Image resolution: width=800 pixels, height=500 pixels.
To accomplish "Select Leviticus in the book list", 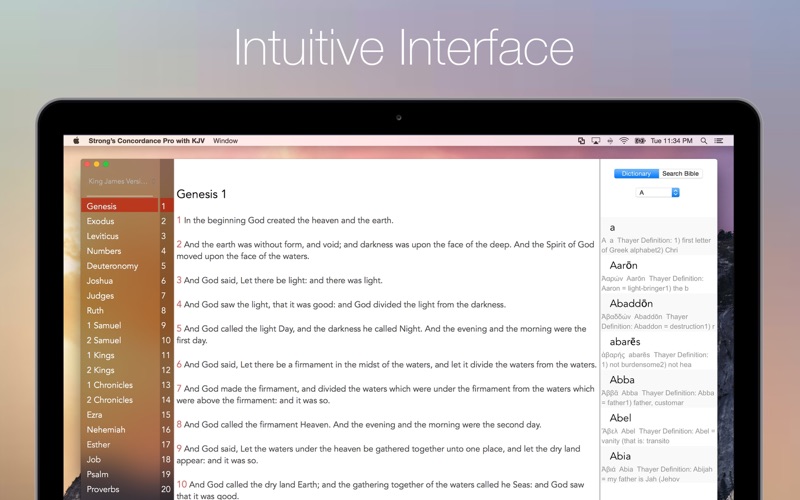I will tap(120, 236).
